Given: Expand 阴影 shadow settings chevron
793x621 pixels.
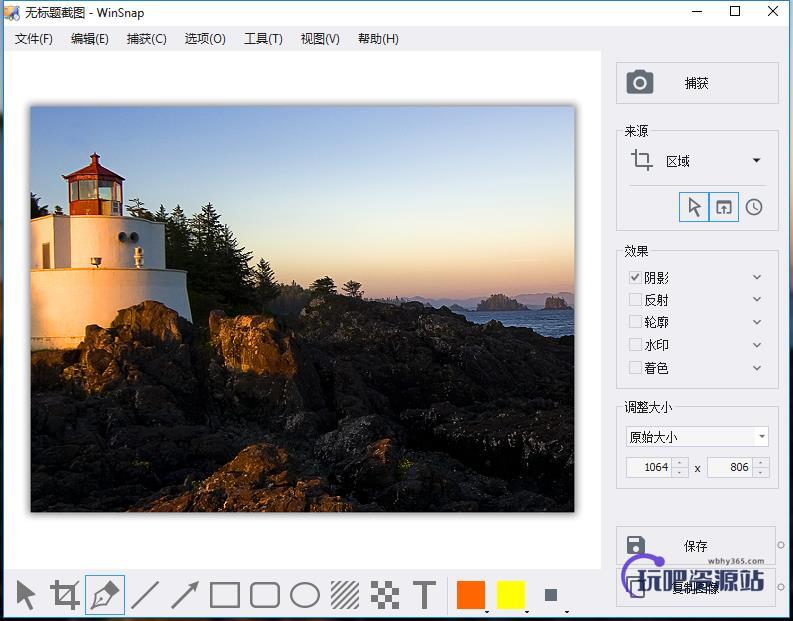Looking at the screenshot, I should pos(757,277).
